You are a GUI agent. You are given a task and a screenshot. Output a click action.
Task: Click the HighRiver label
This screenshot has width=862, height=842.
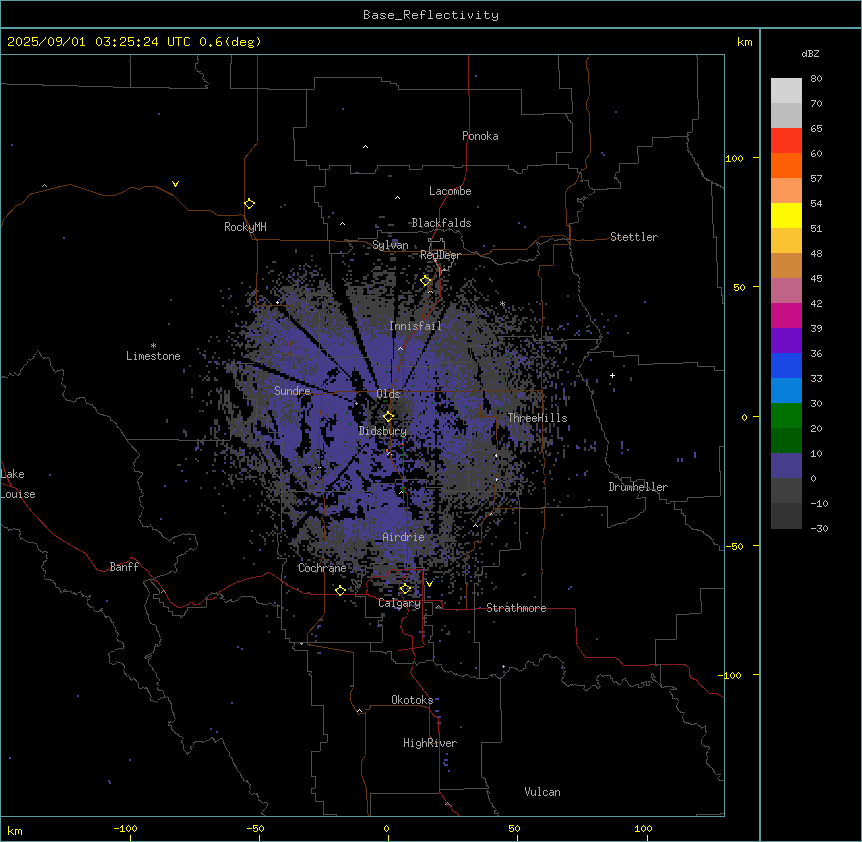click(430, 743)
